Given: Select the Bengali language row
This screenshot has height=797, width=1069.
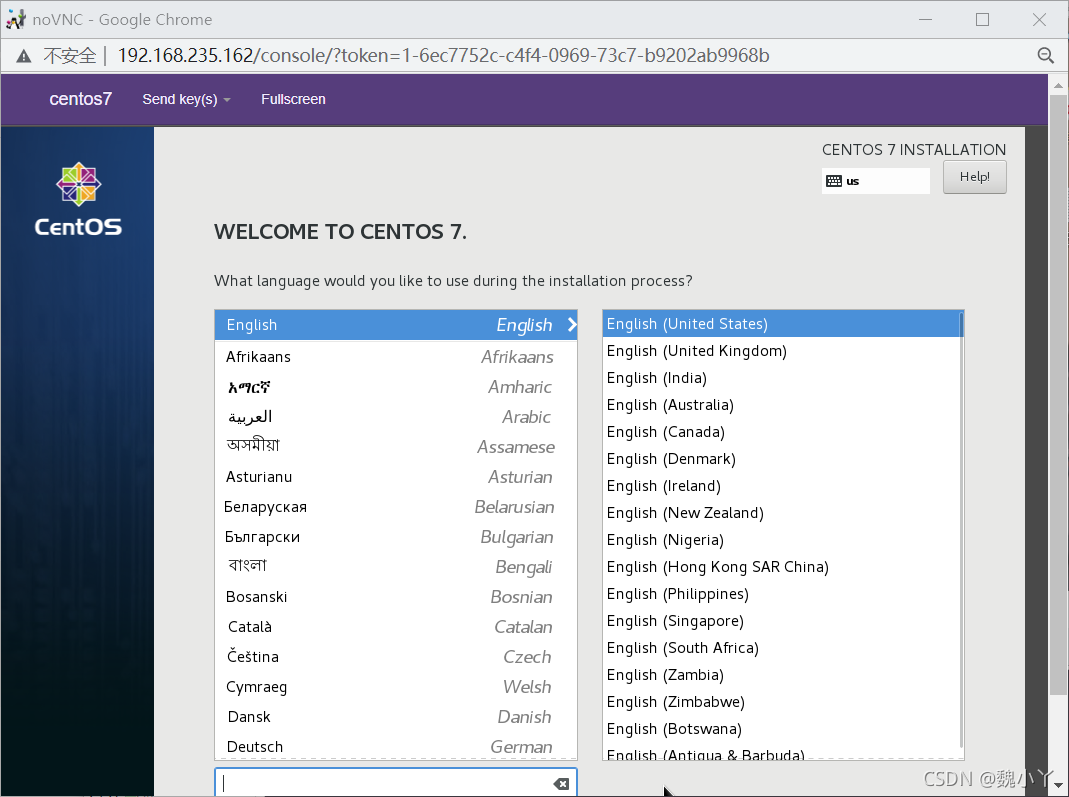Looking at the screenshot, I should pyautogui.click(x=396, y=567).
